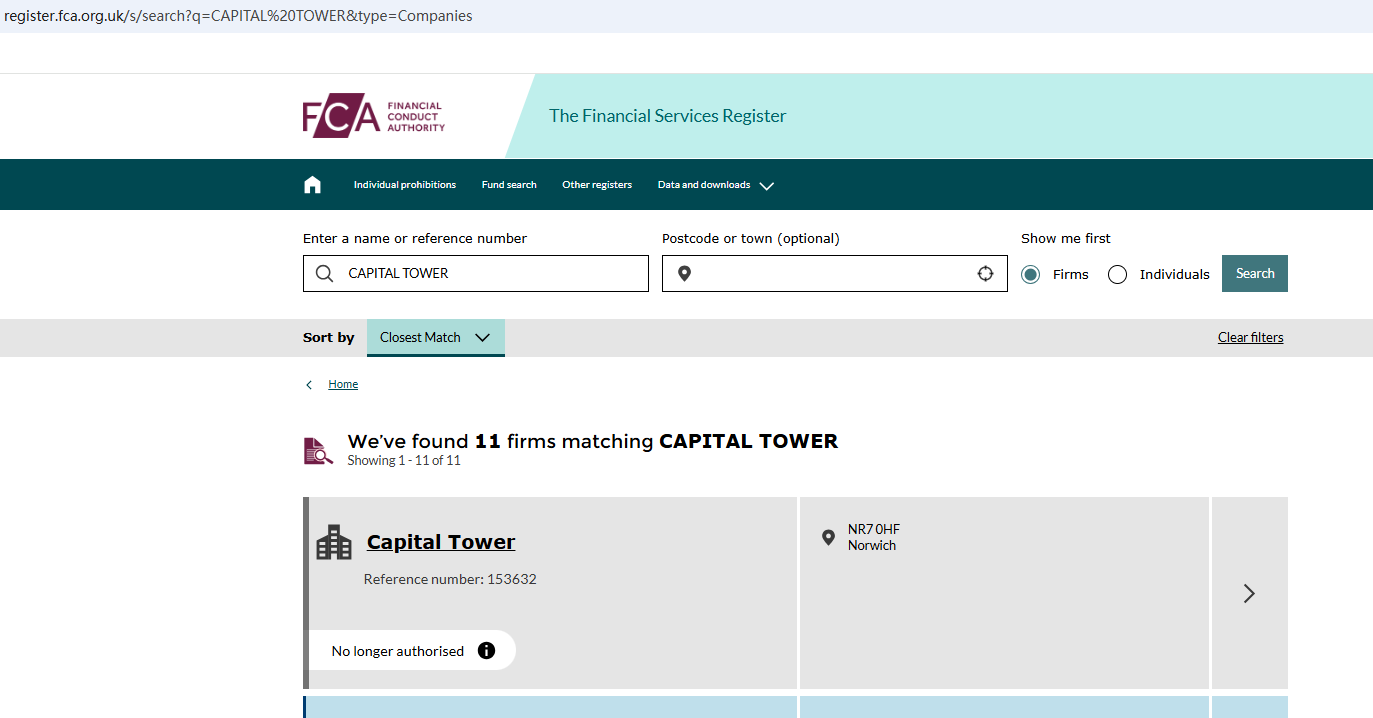The width and height of the screenshot is (1373, 718).
Task: Click the building icon beside Capital Tower
Action: 334,542
